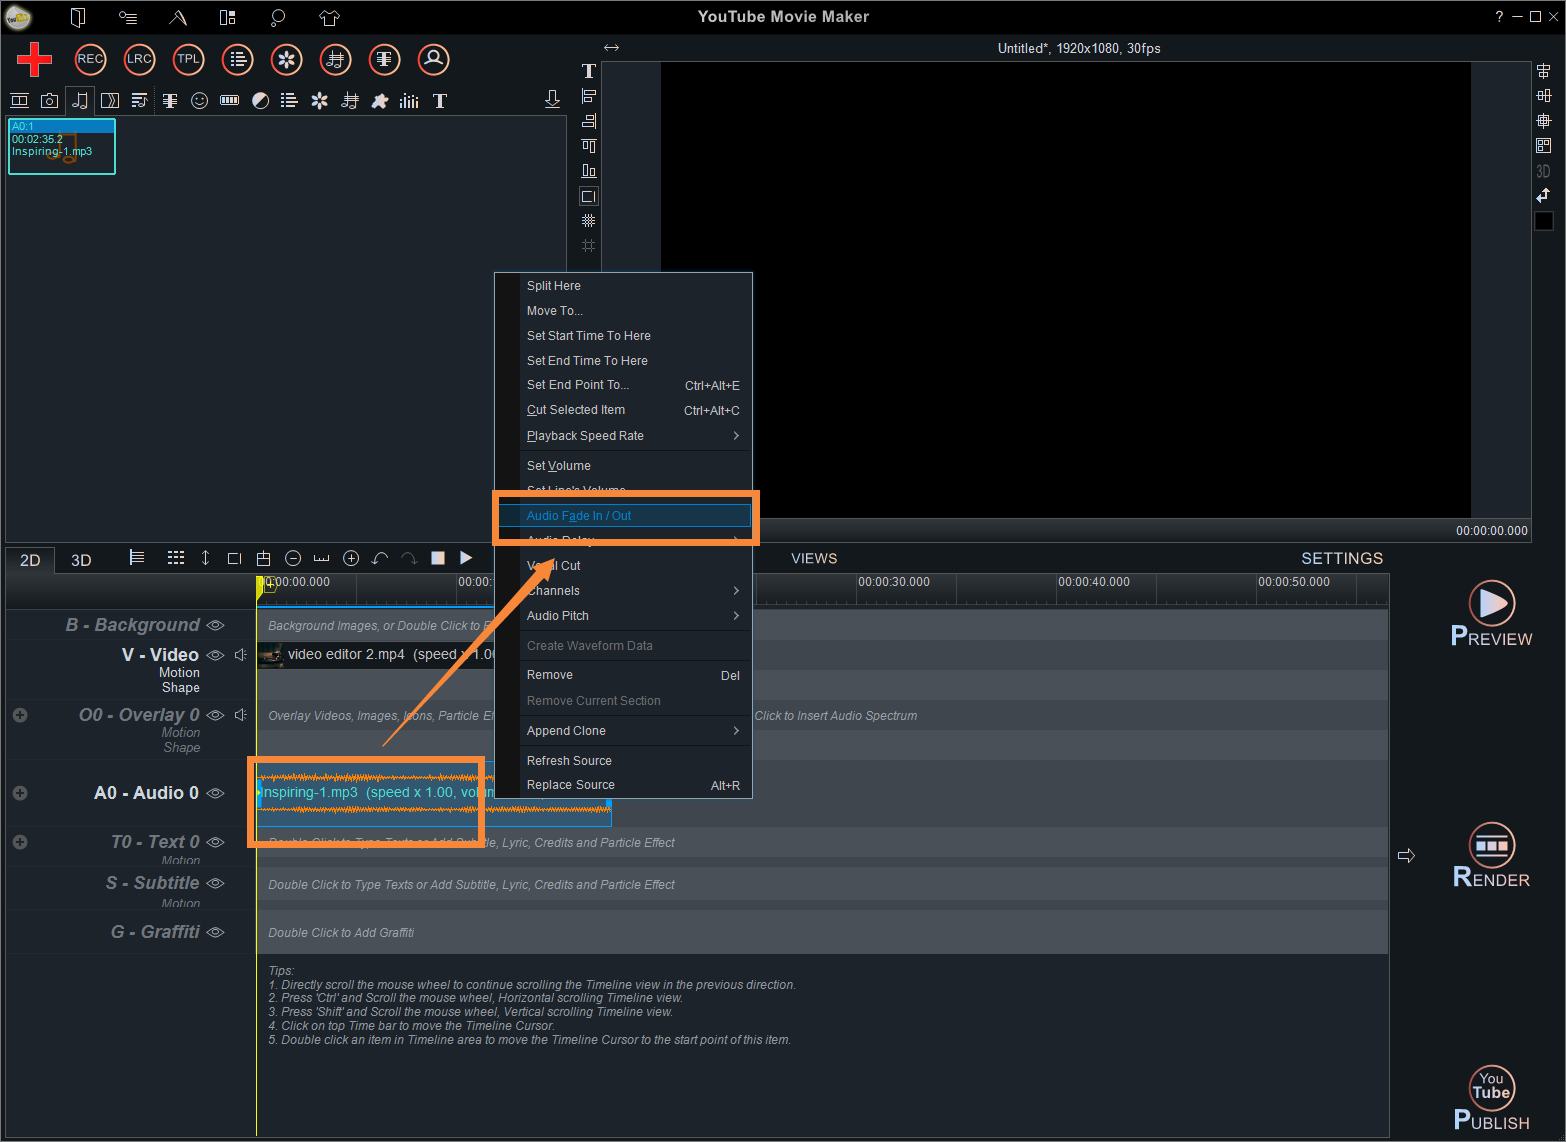
Task: Toggle visibility eye of G - Graffiti
Action: click(x=215, y=932)
